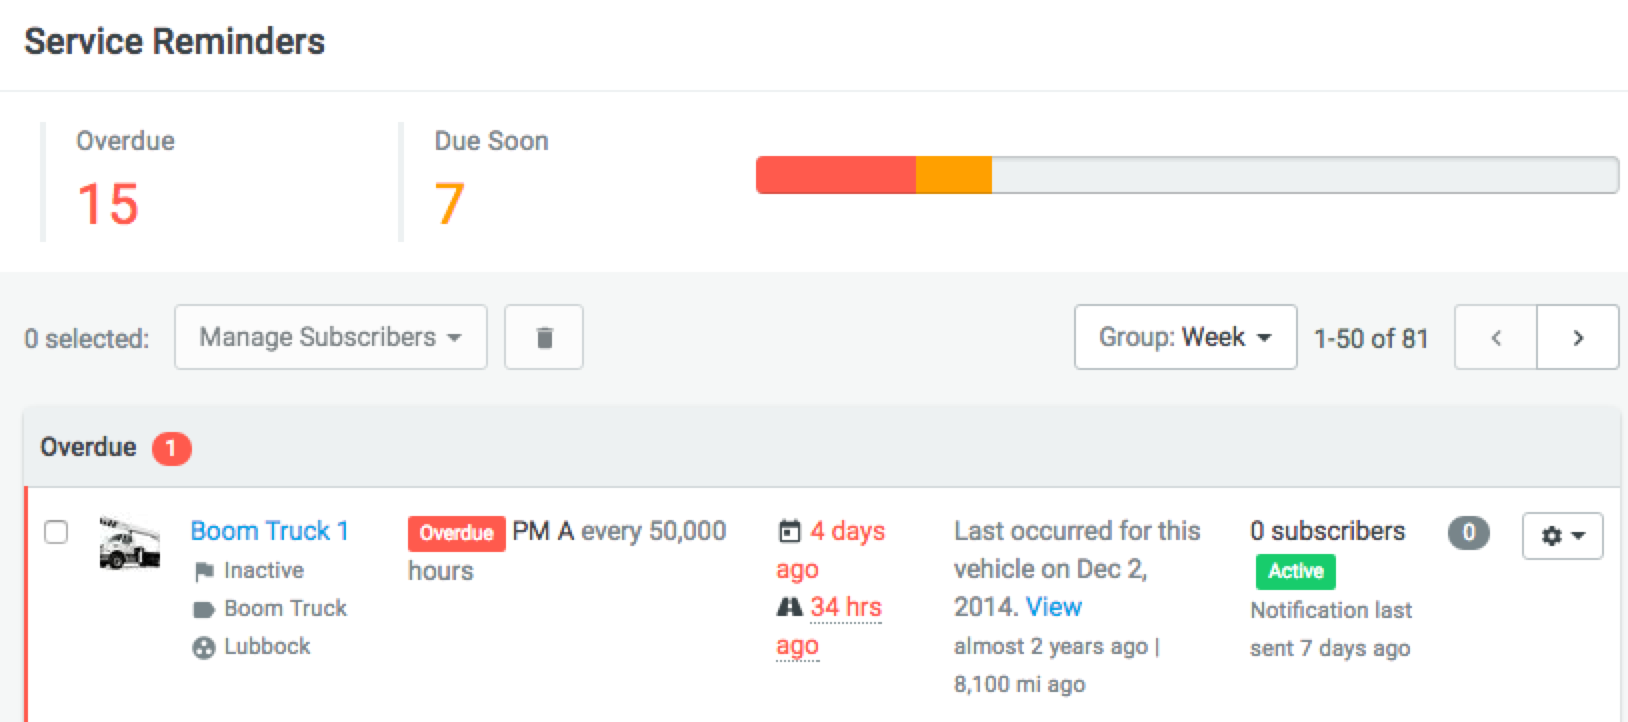
Task: Click the flag icon next to Inactive
Action: pos(204,571)
